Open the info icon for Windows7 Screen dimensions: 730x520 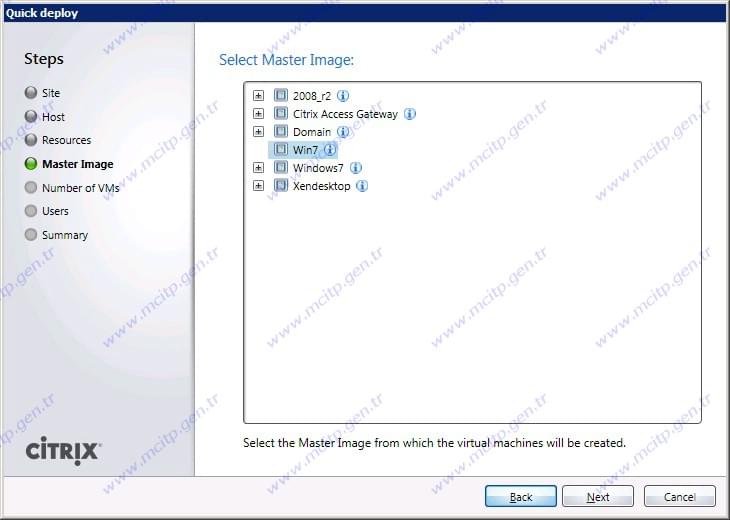tap(356, 168)
